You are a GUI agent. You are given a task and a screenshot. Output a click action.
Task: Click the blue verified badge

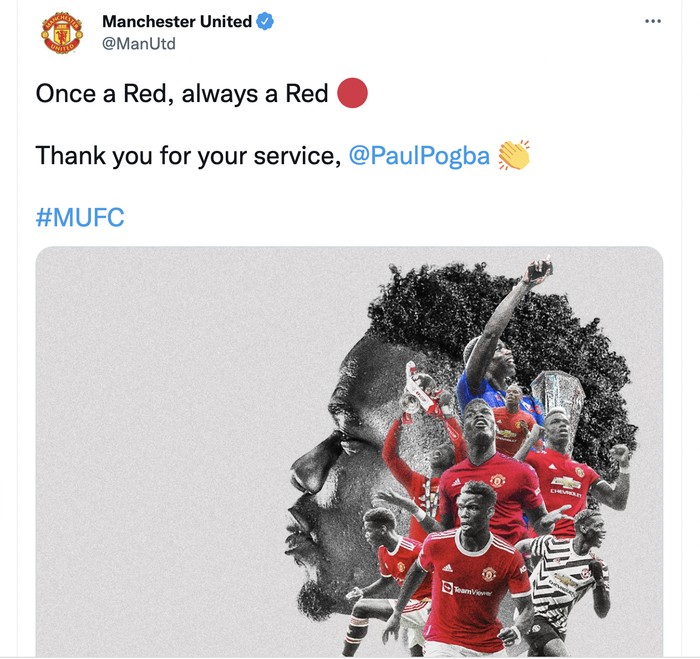tap(265, 21)
